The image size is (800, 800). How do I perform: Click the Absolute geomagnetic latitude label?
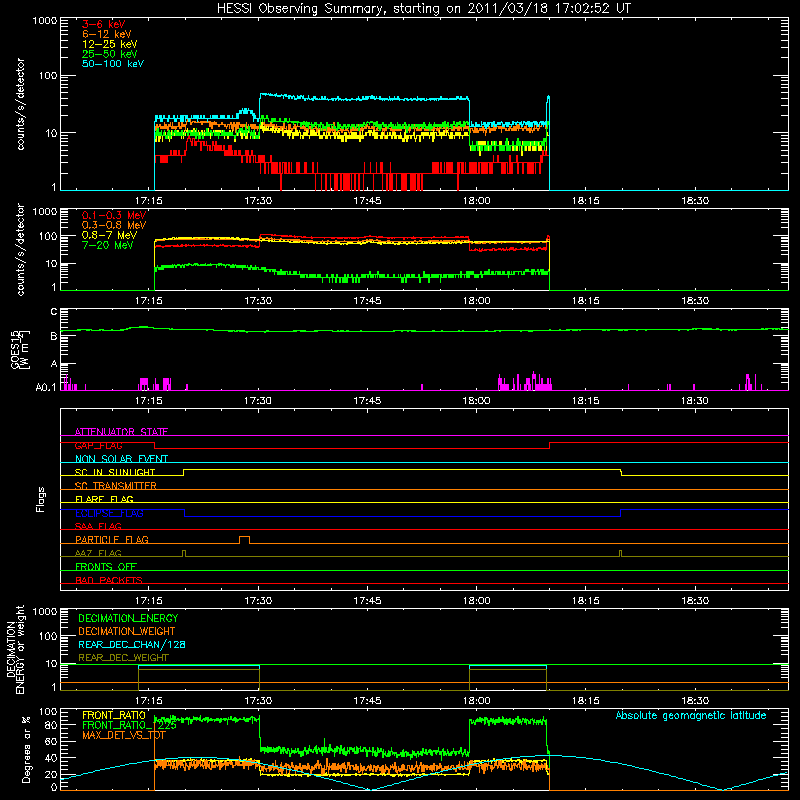(x=691, y=715)
